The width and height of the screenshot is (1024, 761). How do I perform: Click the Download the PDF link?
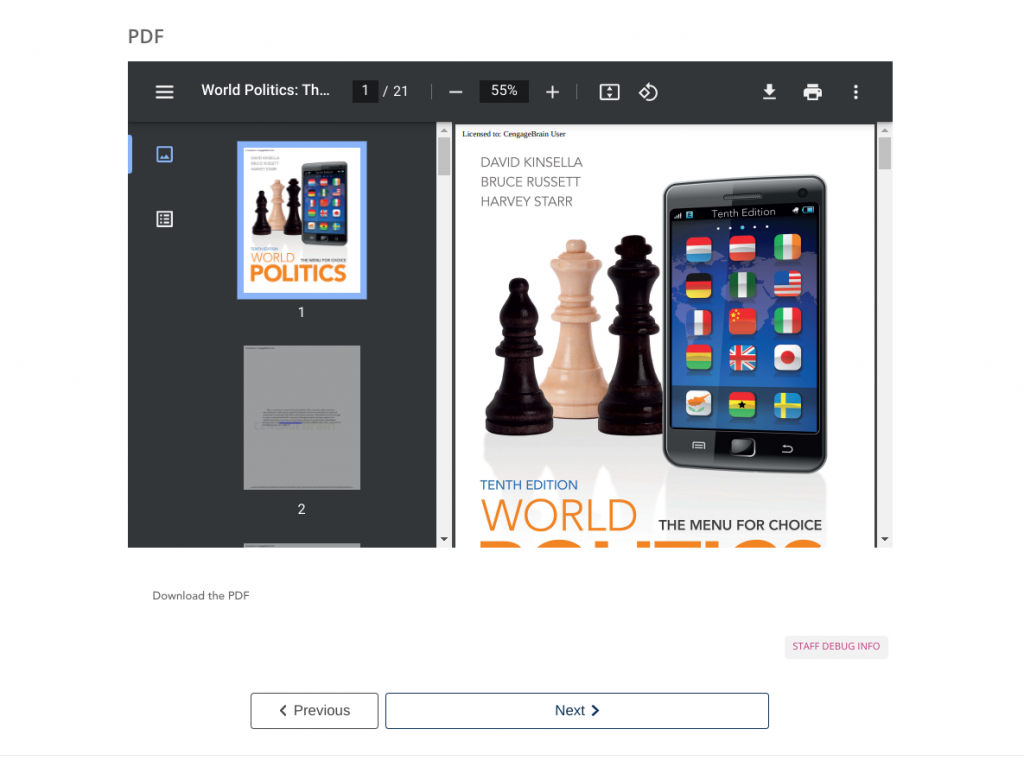(201, 596)
